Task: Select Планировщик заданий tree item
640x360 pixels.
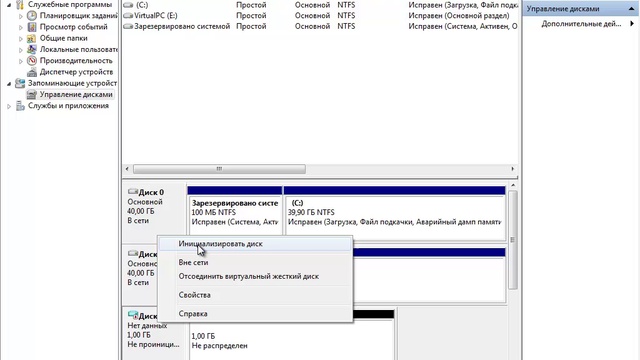Action: pos(78,16)
